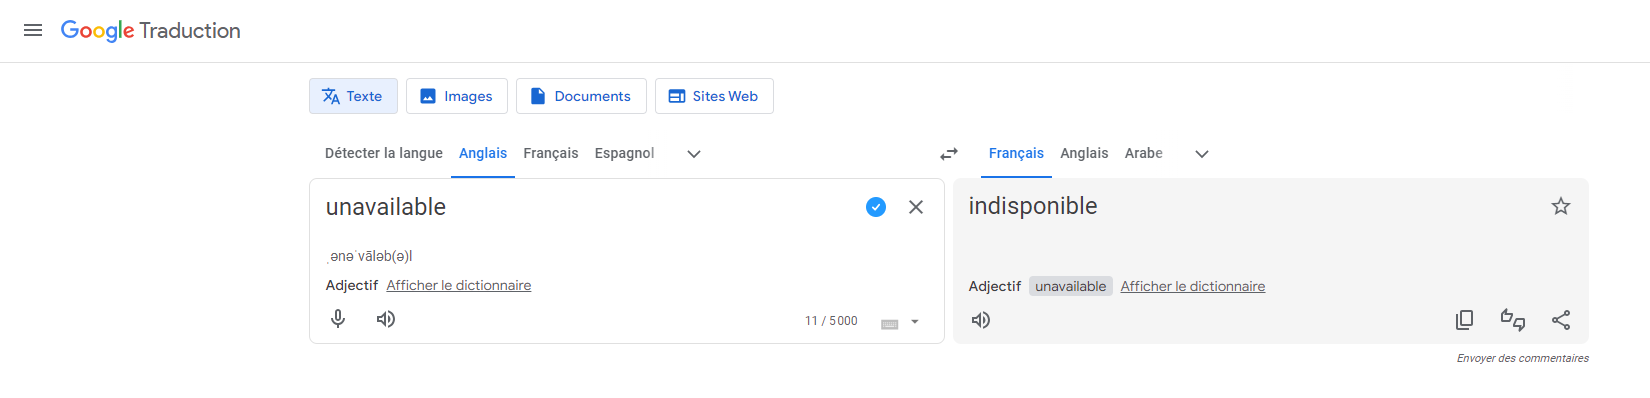Share the translation
This screenshot has height=398, width=1650.
click(x=1561, y=320)
